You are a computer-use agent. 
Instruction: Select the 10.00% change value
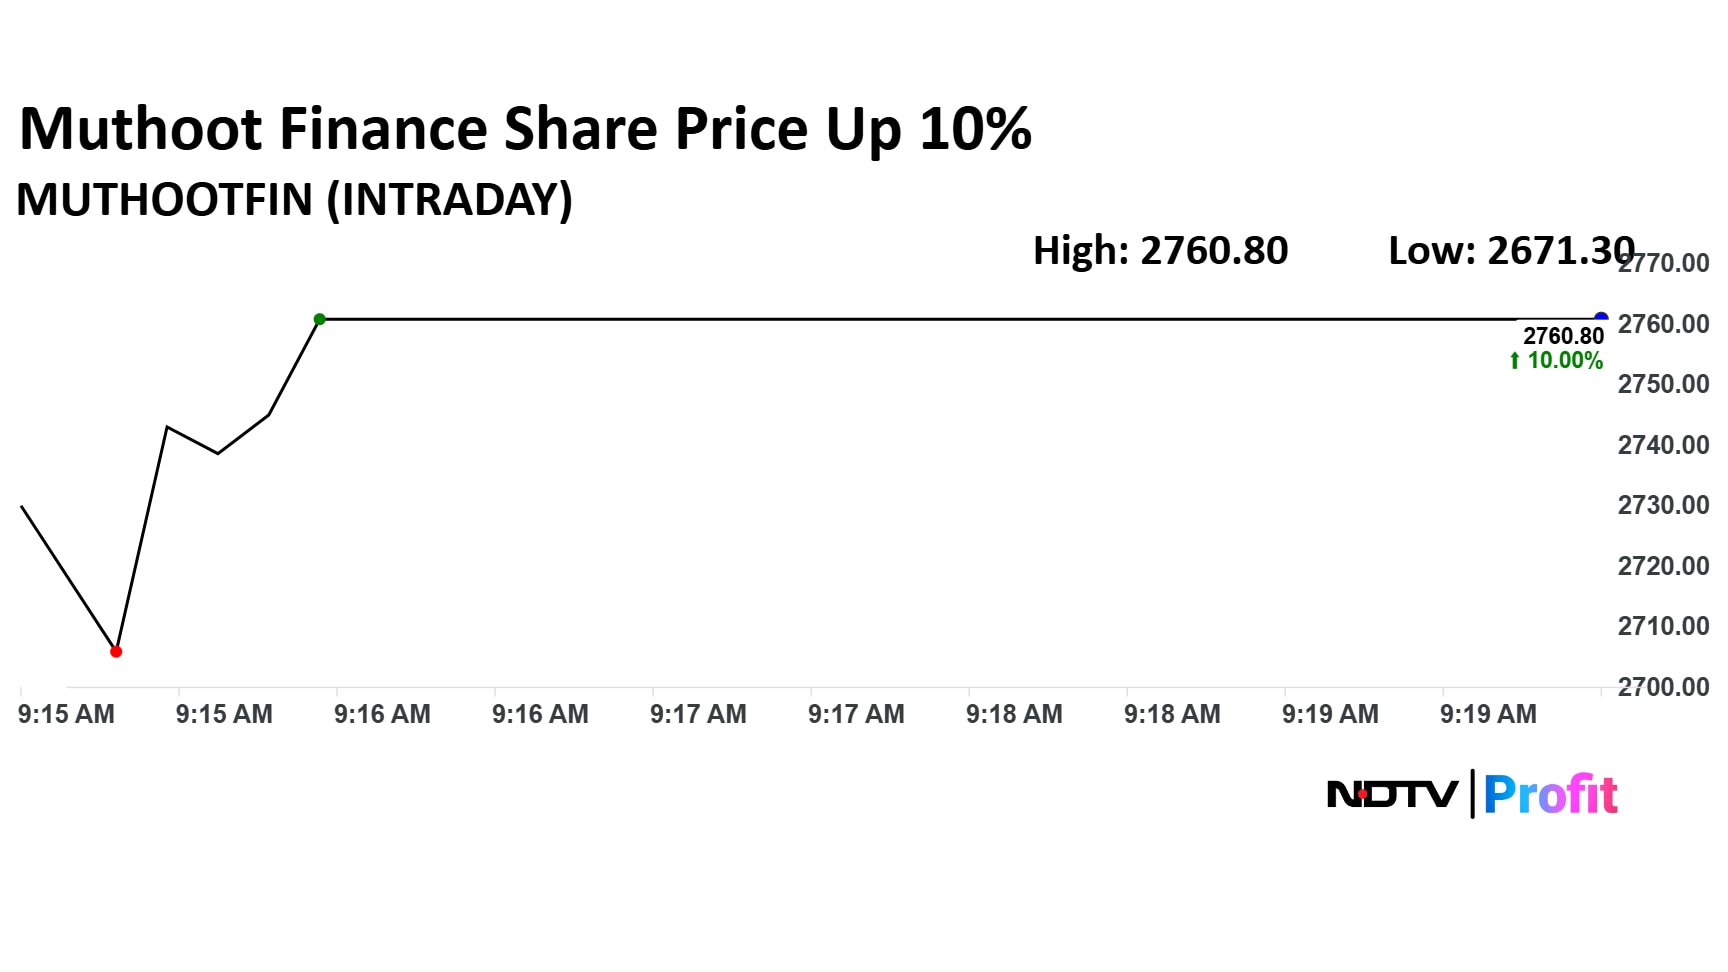pos(1565,361)
